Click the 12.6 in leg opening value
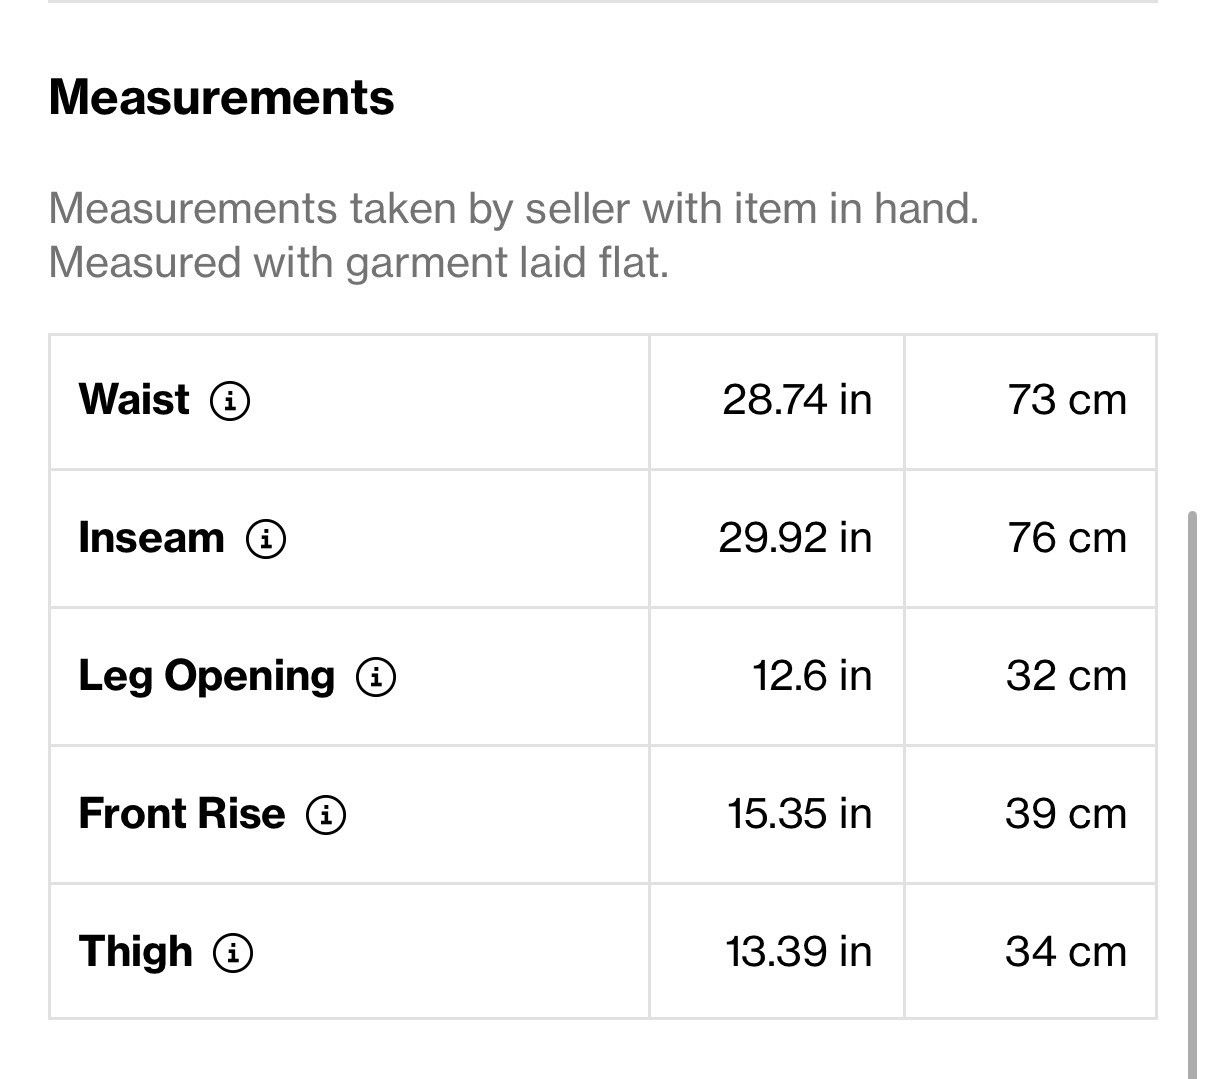This screenshot has height=1079, width=1206. point(812,676)
